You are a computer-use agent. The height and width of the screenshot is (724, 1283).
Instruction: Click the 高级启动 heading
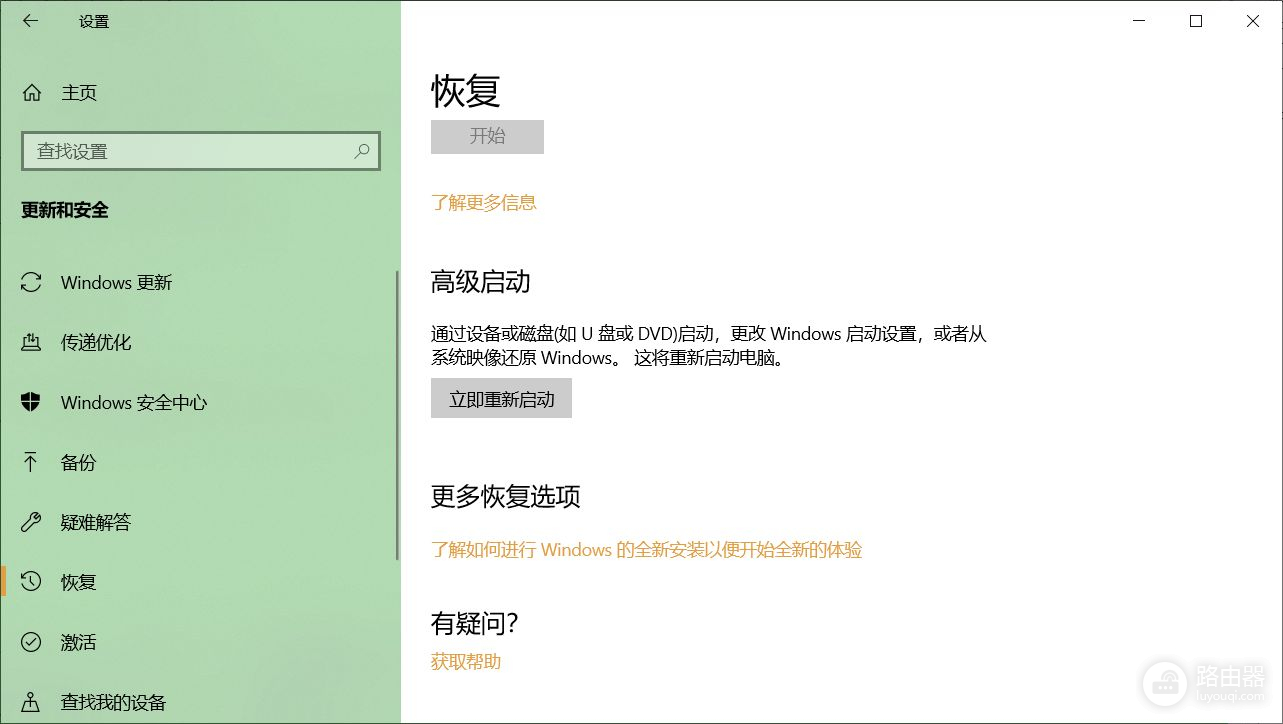click(481, 282)
